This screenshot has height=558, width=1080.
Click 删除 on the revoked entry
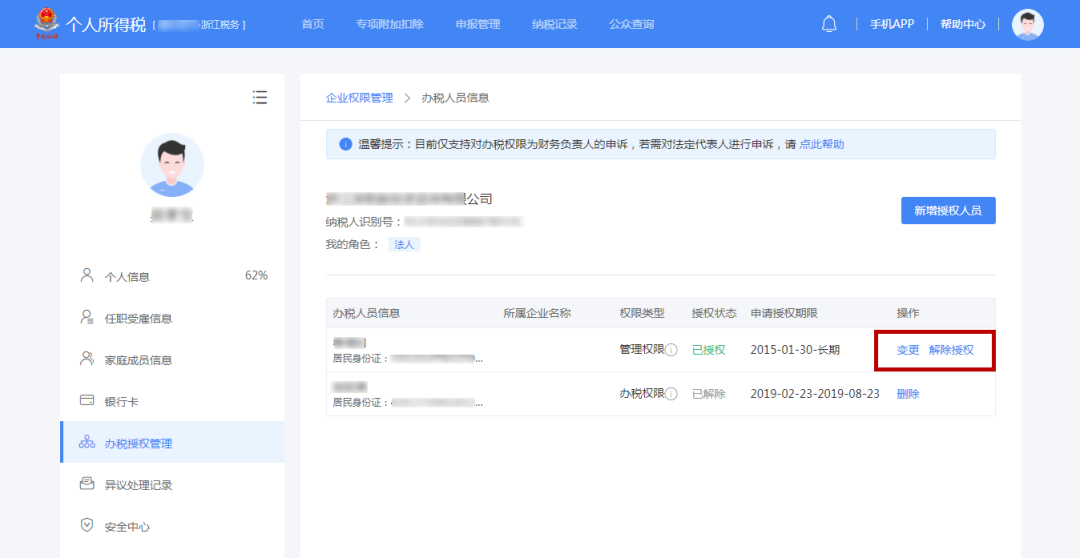(x=908, y=394)
